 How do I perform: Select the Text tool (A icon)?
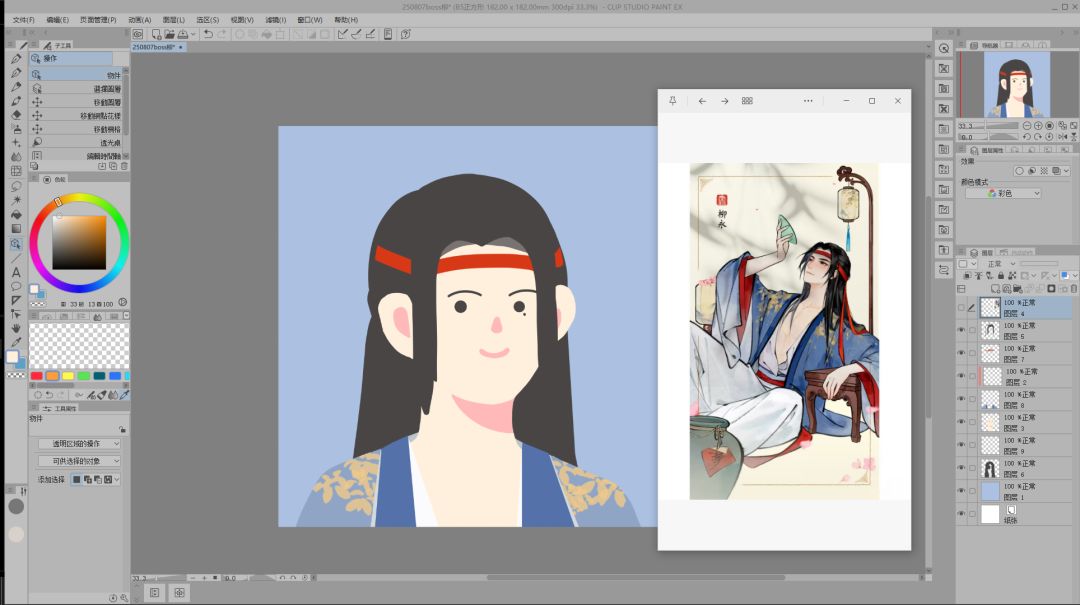click(x=16, y=272)
